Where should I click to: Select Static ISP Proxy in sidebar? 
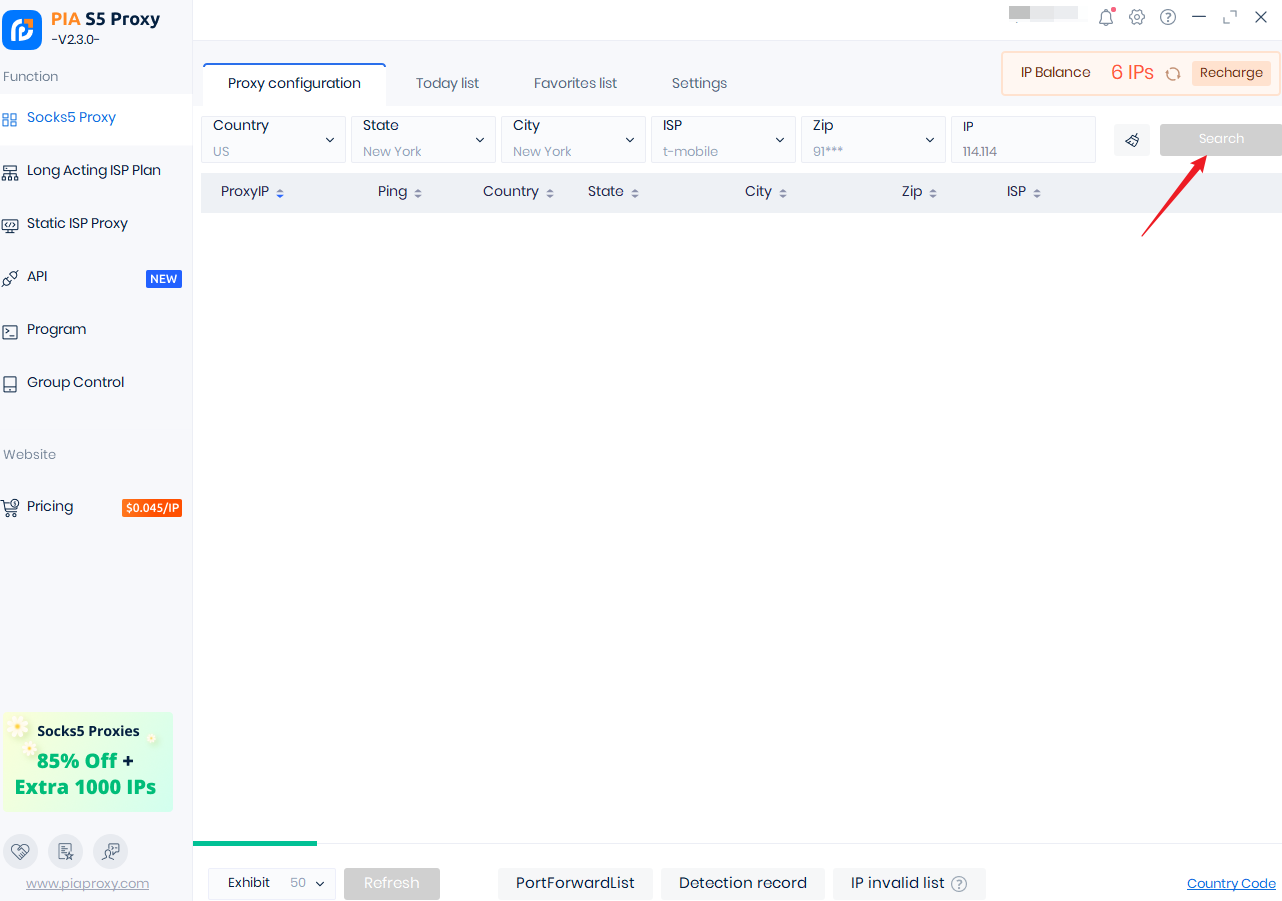click(77, 224)
